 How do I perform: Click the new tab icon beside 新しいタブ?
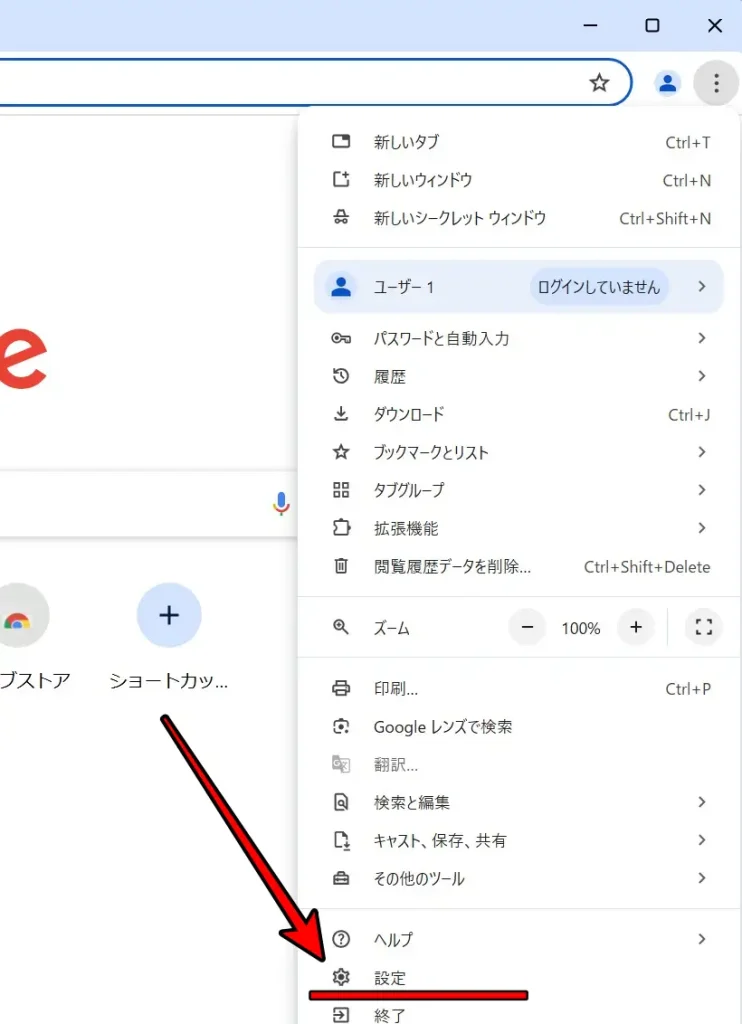tap(341, 141)
